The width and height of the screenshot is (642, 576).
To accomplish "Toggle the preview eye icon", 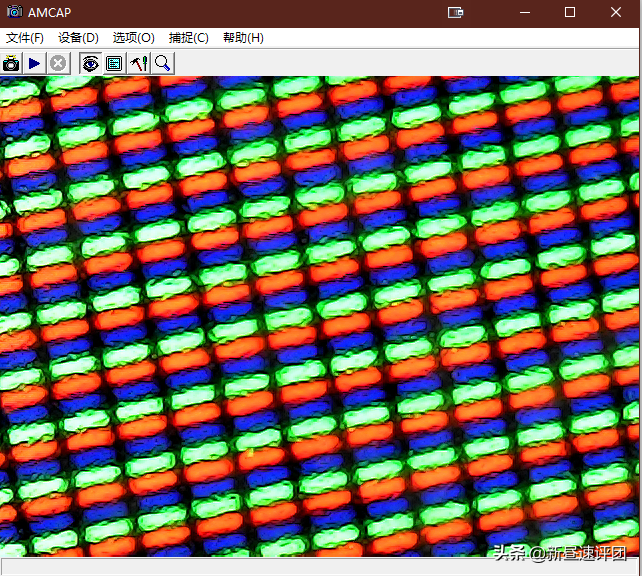I will (x=90, y=63).
